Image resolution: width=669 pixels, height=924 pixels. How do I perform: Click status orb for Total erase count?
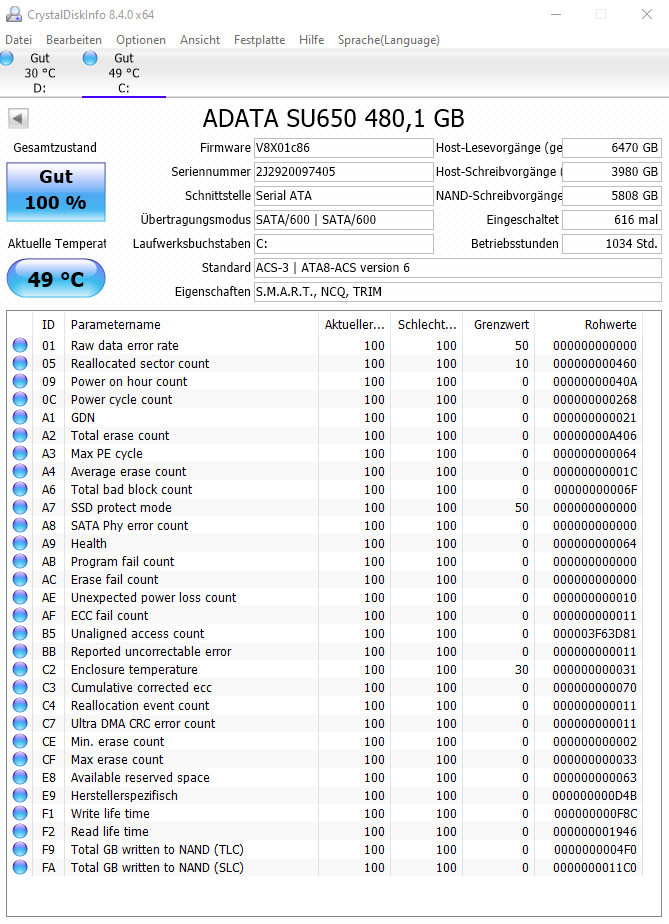pos(20,435)
